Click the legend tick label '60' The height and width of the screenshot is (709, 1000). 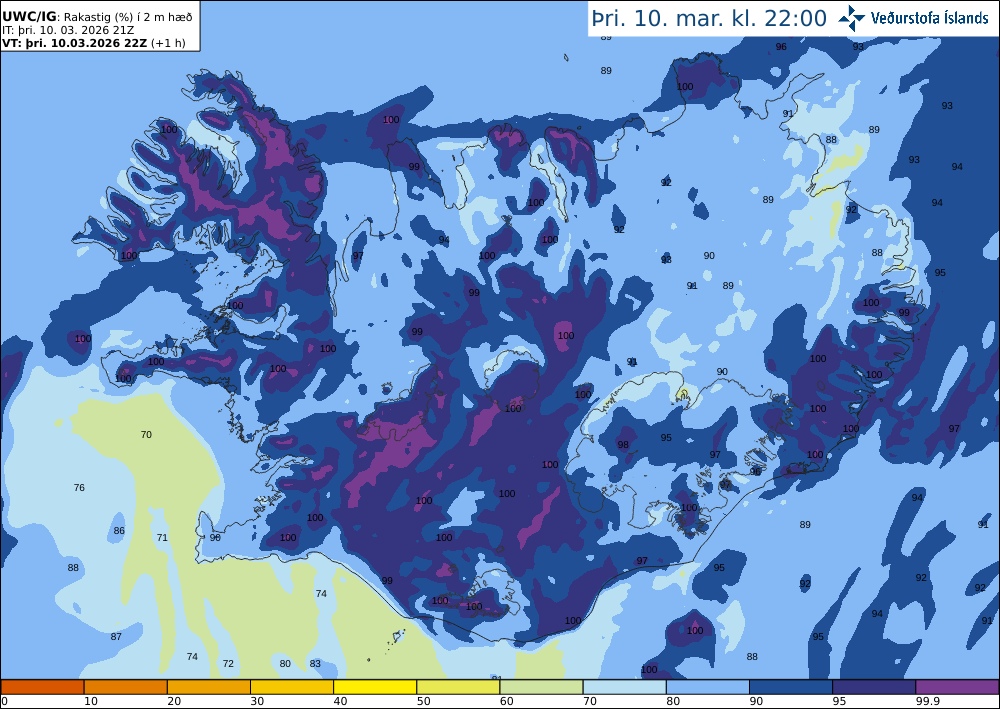click(x=507, y=701)
